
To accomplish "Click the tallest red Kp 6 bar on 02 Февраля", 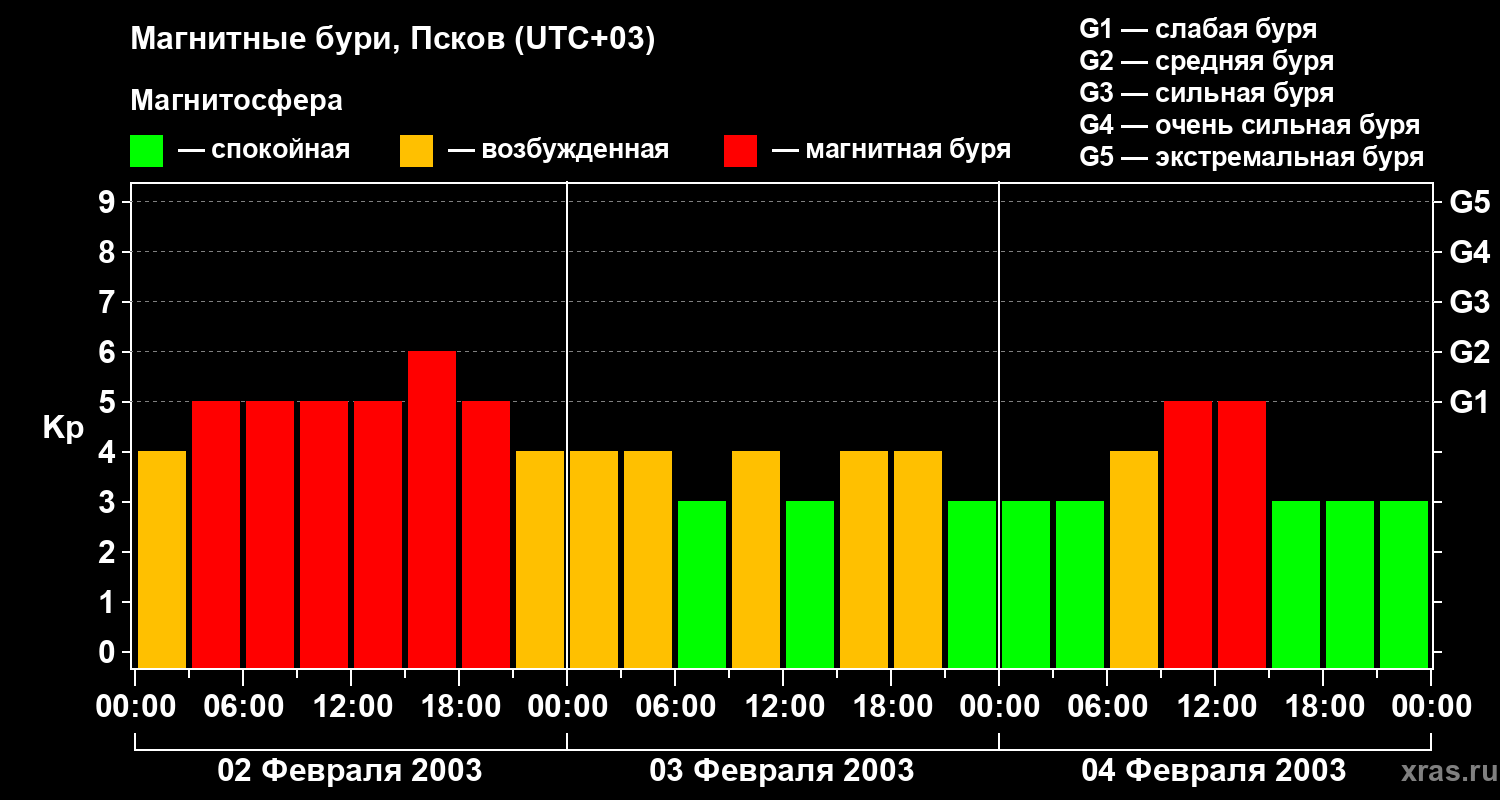I will [x=432, y=510].
